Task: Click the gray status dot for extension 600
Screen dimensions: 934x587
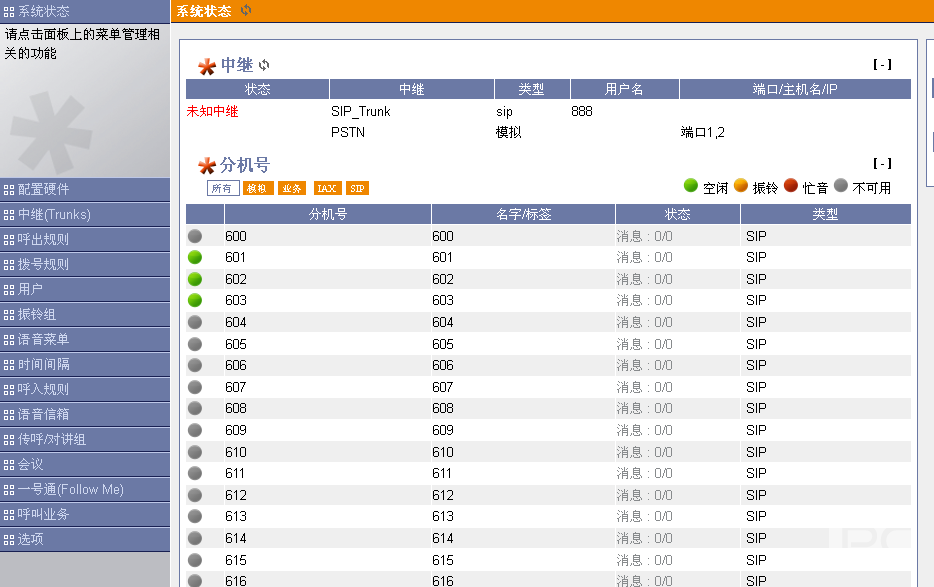Action: (195, 236)
